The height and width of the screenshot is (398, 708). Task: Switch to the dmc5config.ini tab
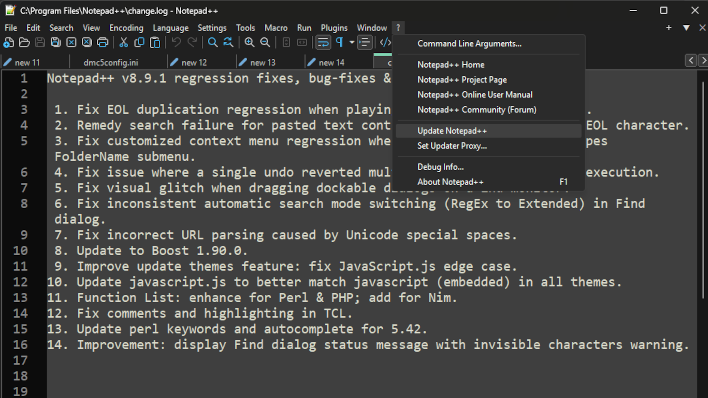click(x=118, y=62)
